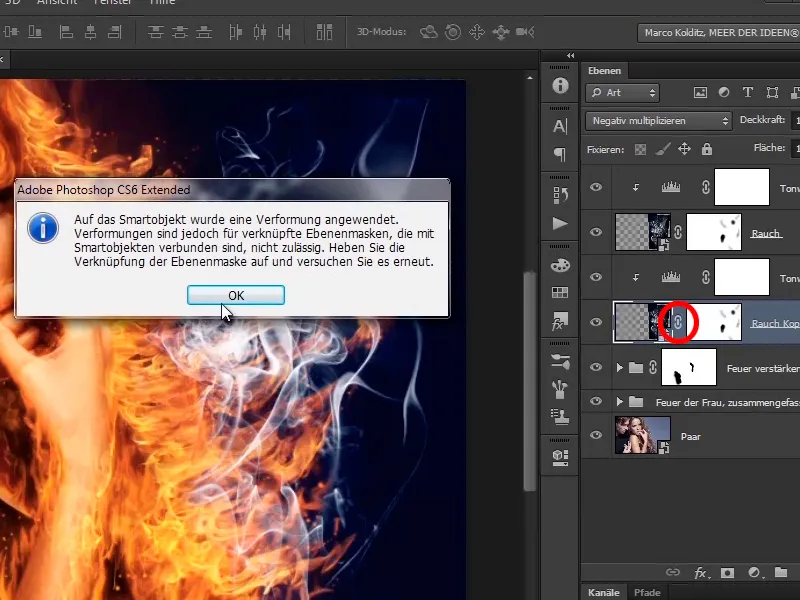800x600 pixels.
Task: Open the layer filter type dropdown Art
Action: (x=622, y=93)
